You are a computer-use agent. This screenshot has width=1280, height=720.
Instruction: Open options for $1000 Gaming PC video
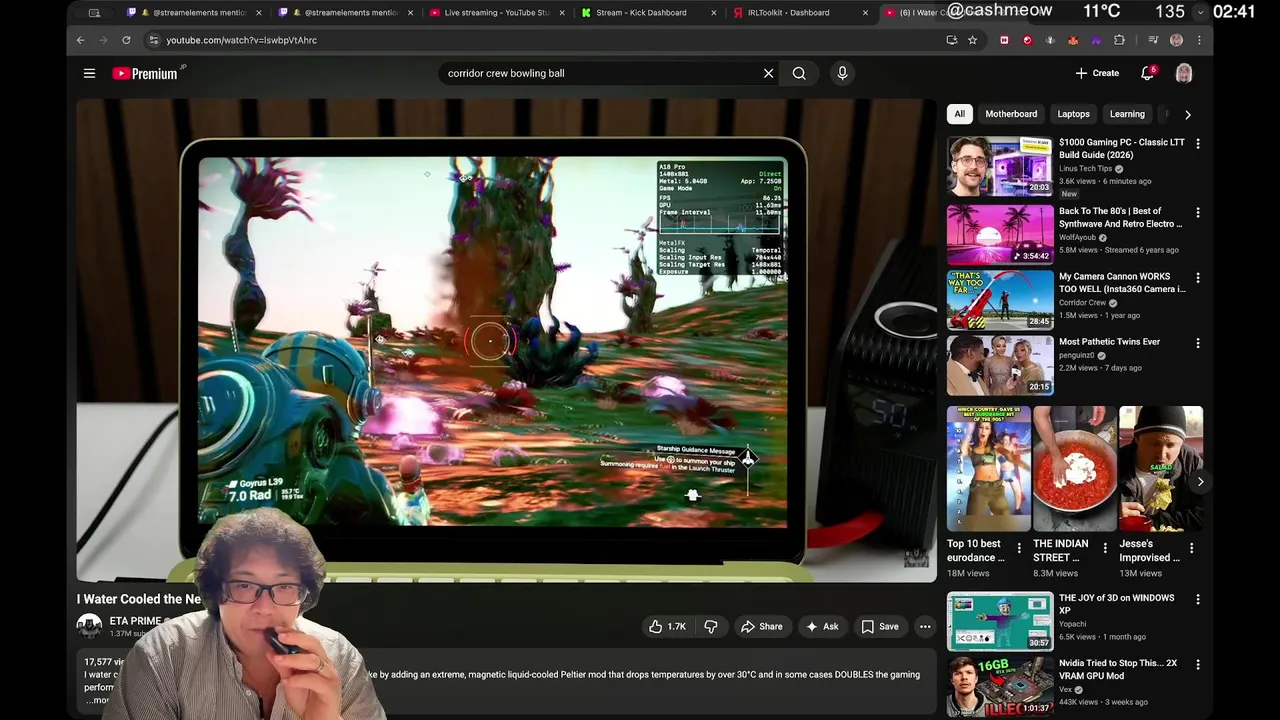[x=1197, y=144]
